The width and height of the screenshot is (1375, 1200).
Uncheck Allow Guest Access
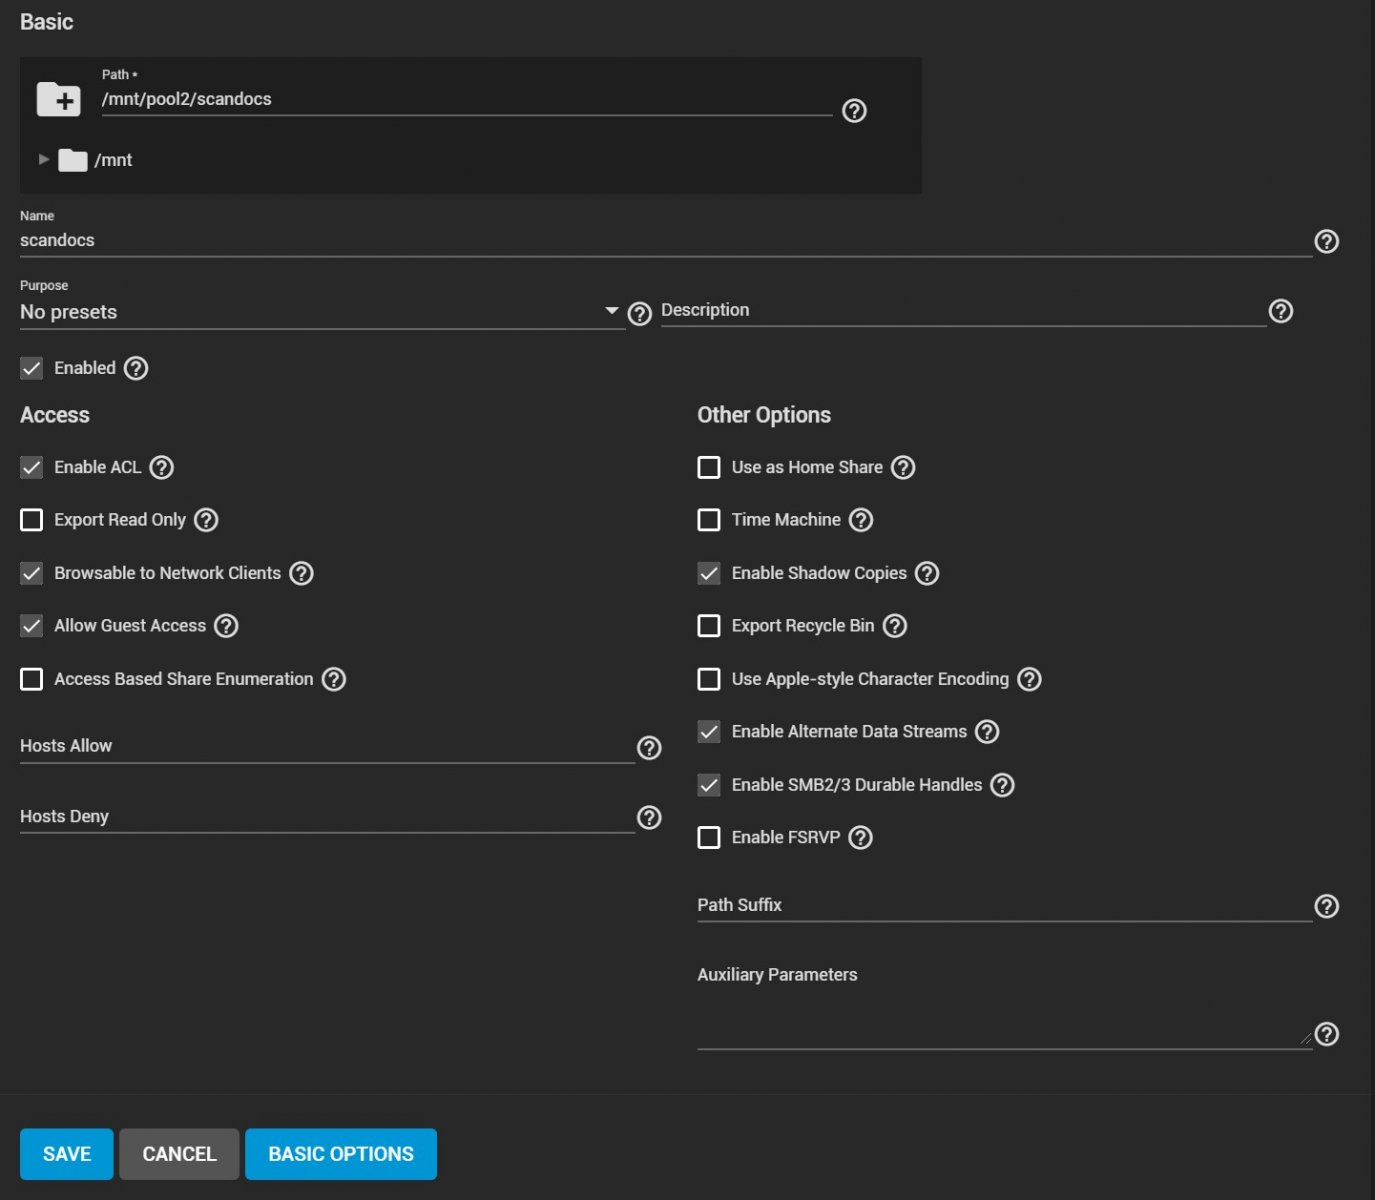tap(32, 626)
